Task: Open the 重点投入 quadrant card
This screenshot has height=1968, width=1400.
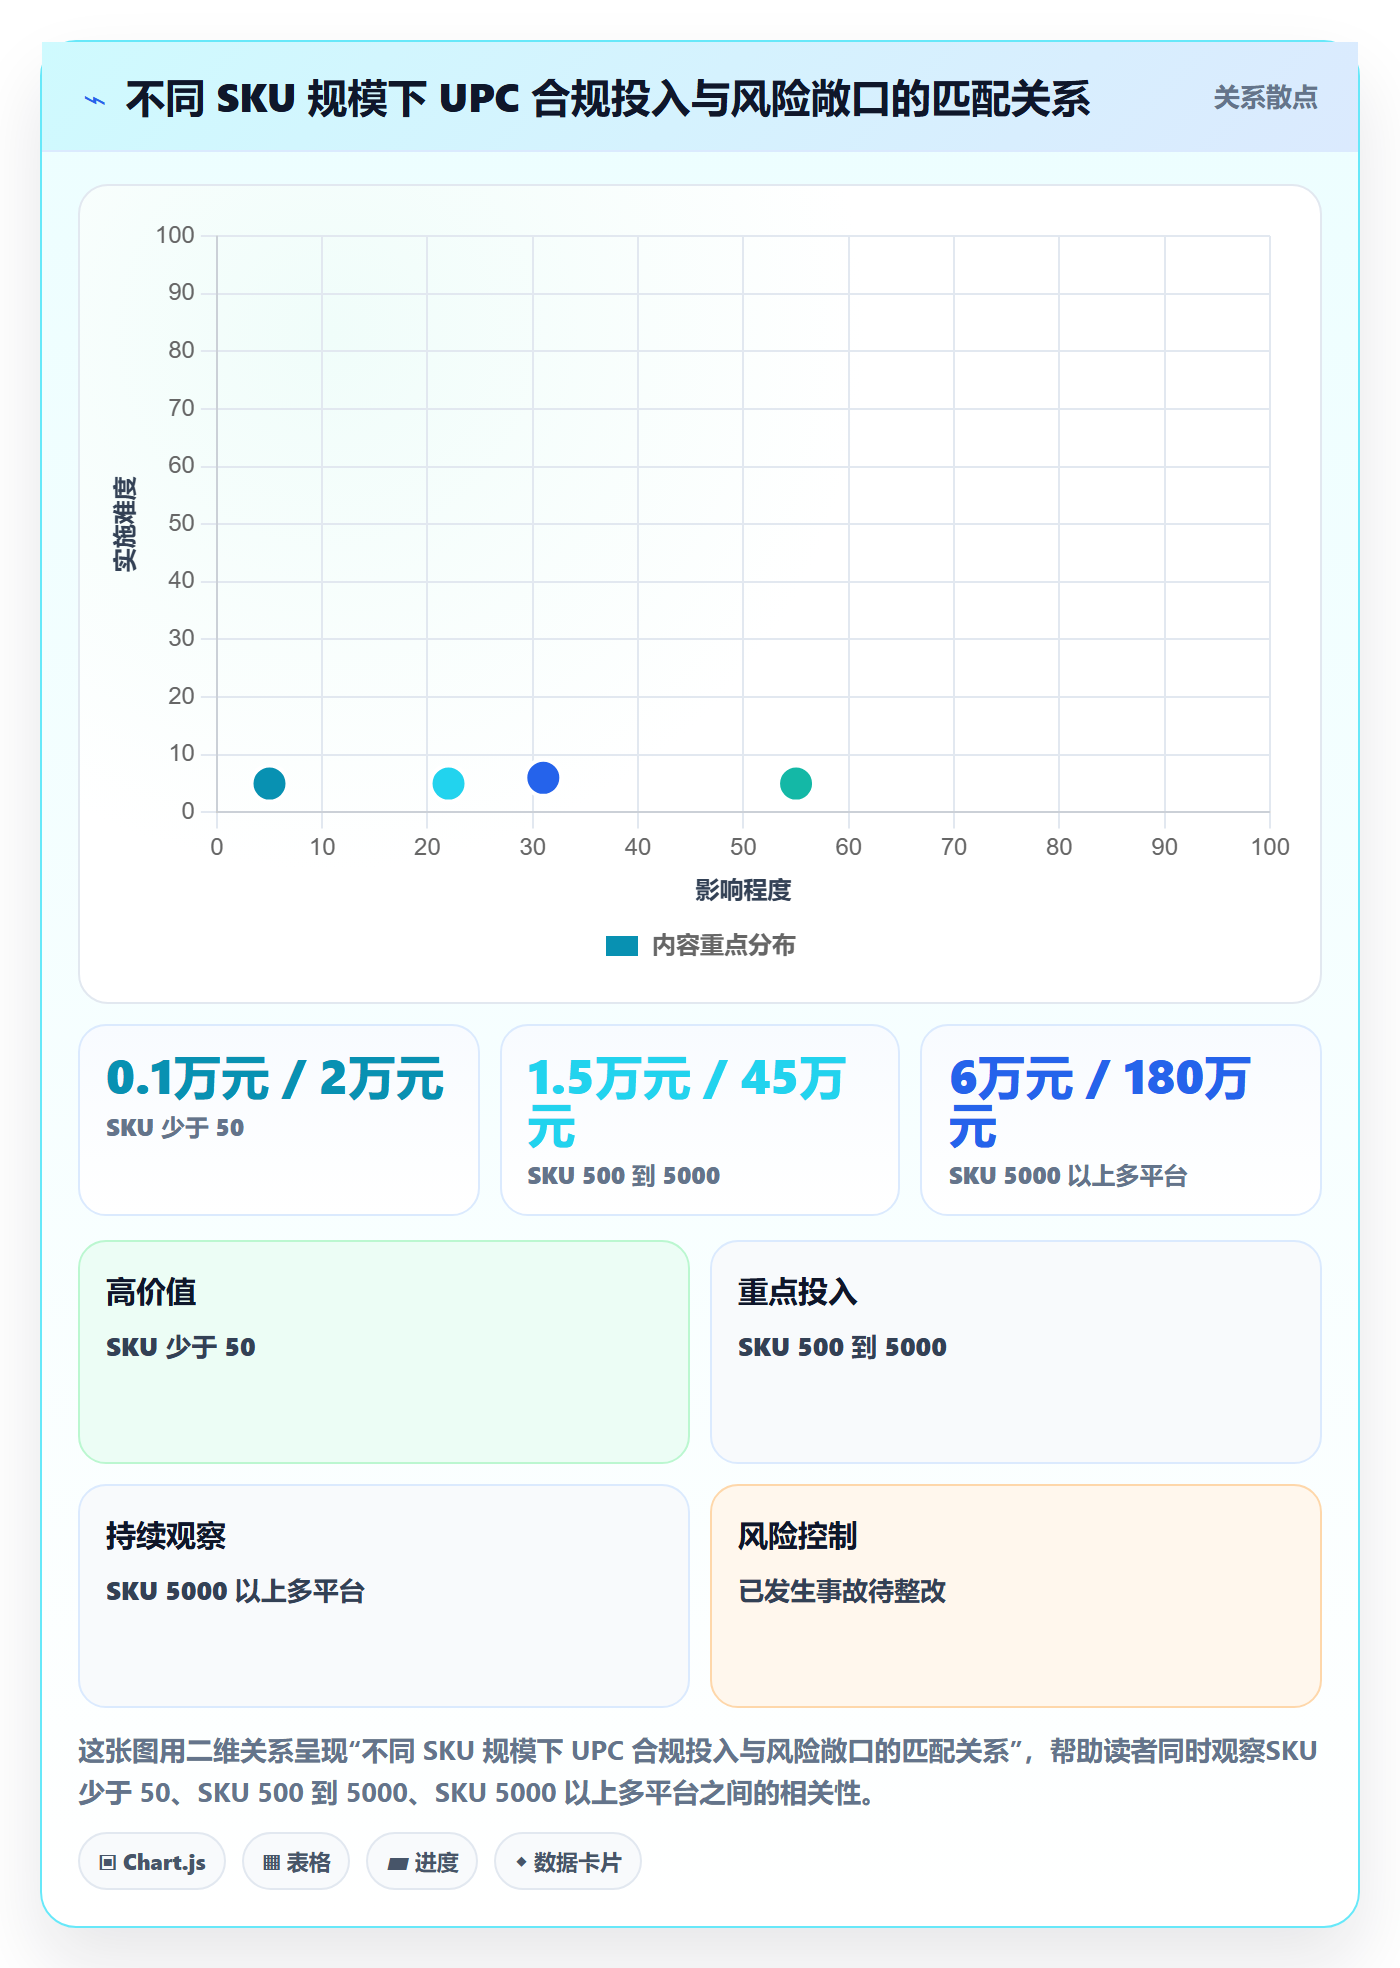Action: tap(1016, 1352)
